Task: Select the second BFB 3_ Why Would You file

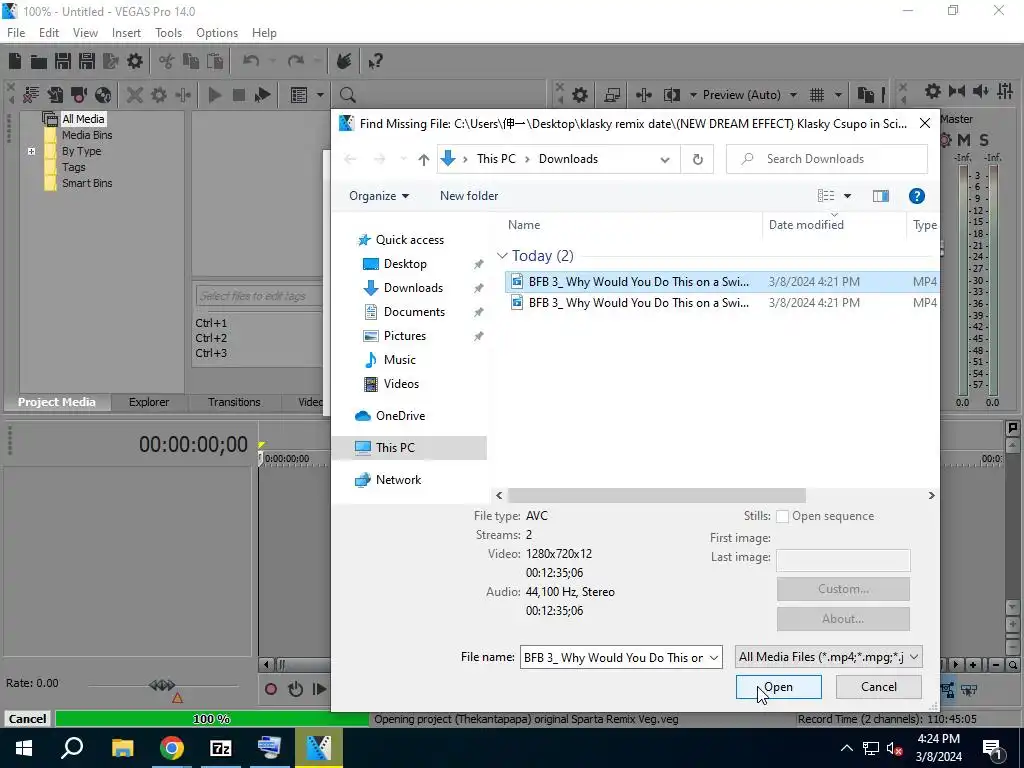Action: pyautogui.click(x=722, y=303)
